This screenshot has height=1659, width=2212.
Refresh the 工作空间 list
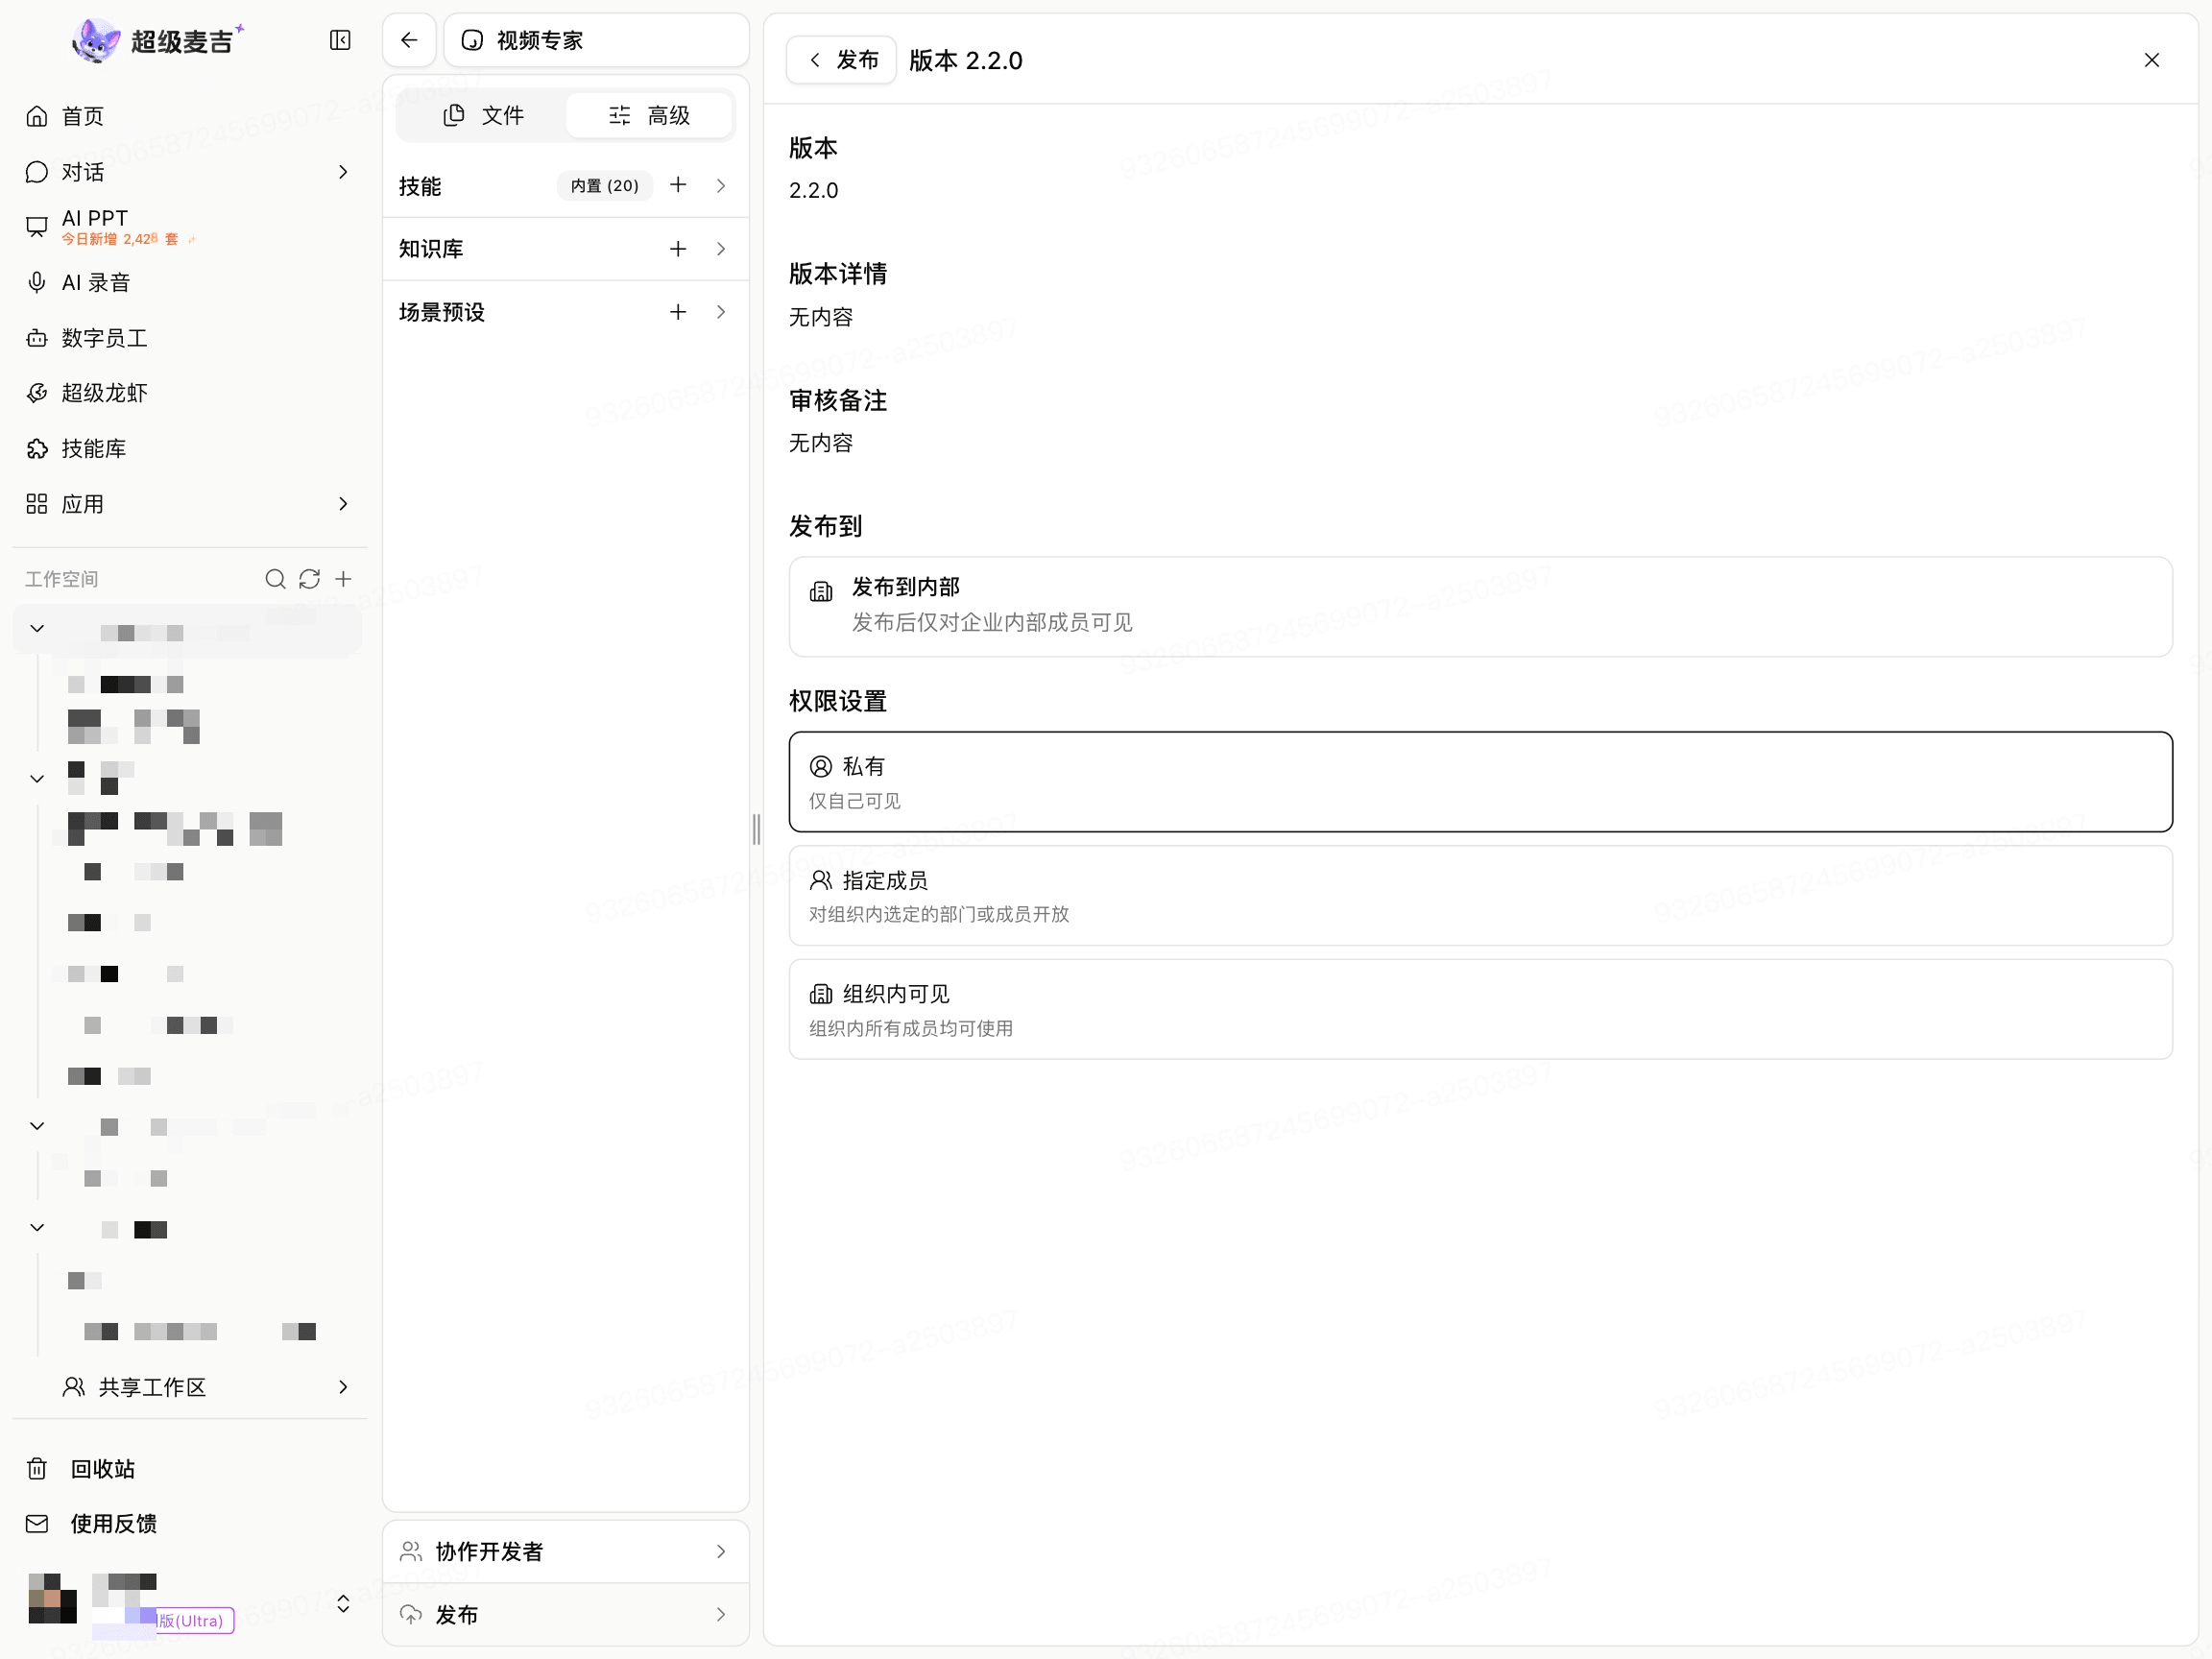tap(309, 579)
